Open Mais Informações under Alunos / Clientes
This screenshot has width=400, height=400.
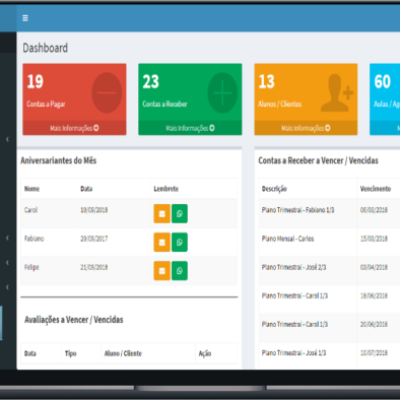click(x=306, y=128)
